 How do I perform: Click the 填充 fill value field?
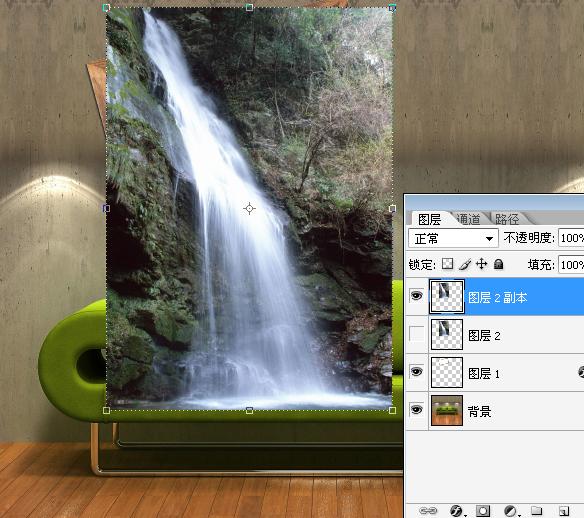571,265
